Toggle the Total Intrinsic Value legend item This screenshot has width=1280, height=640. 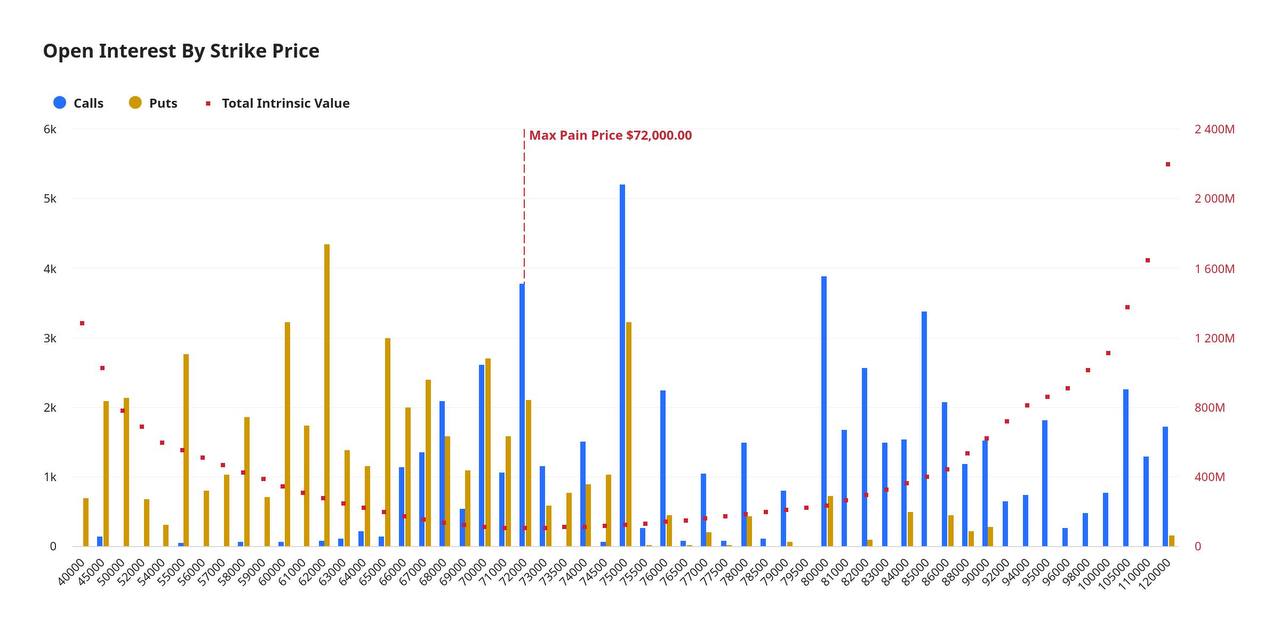tap(285, 103)
